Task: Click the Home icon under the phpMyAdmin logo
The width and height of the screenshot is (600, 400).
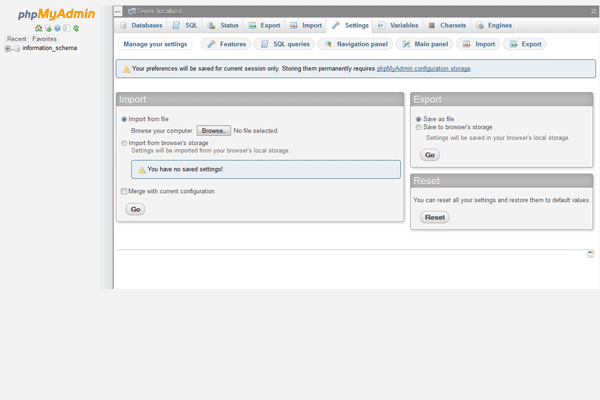Action: coord(38,28)
